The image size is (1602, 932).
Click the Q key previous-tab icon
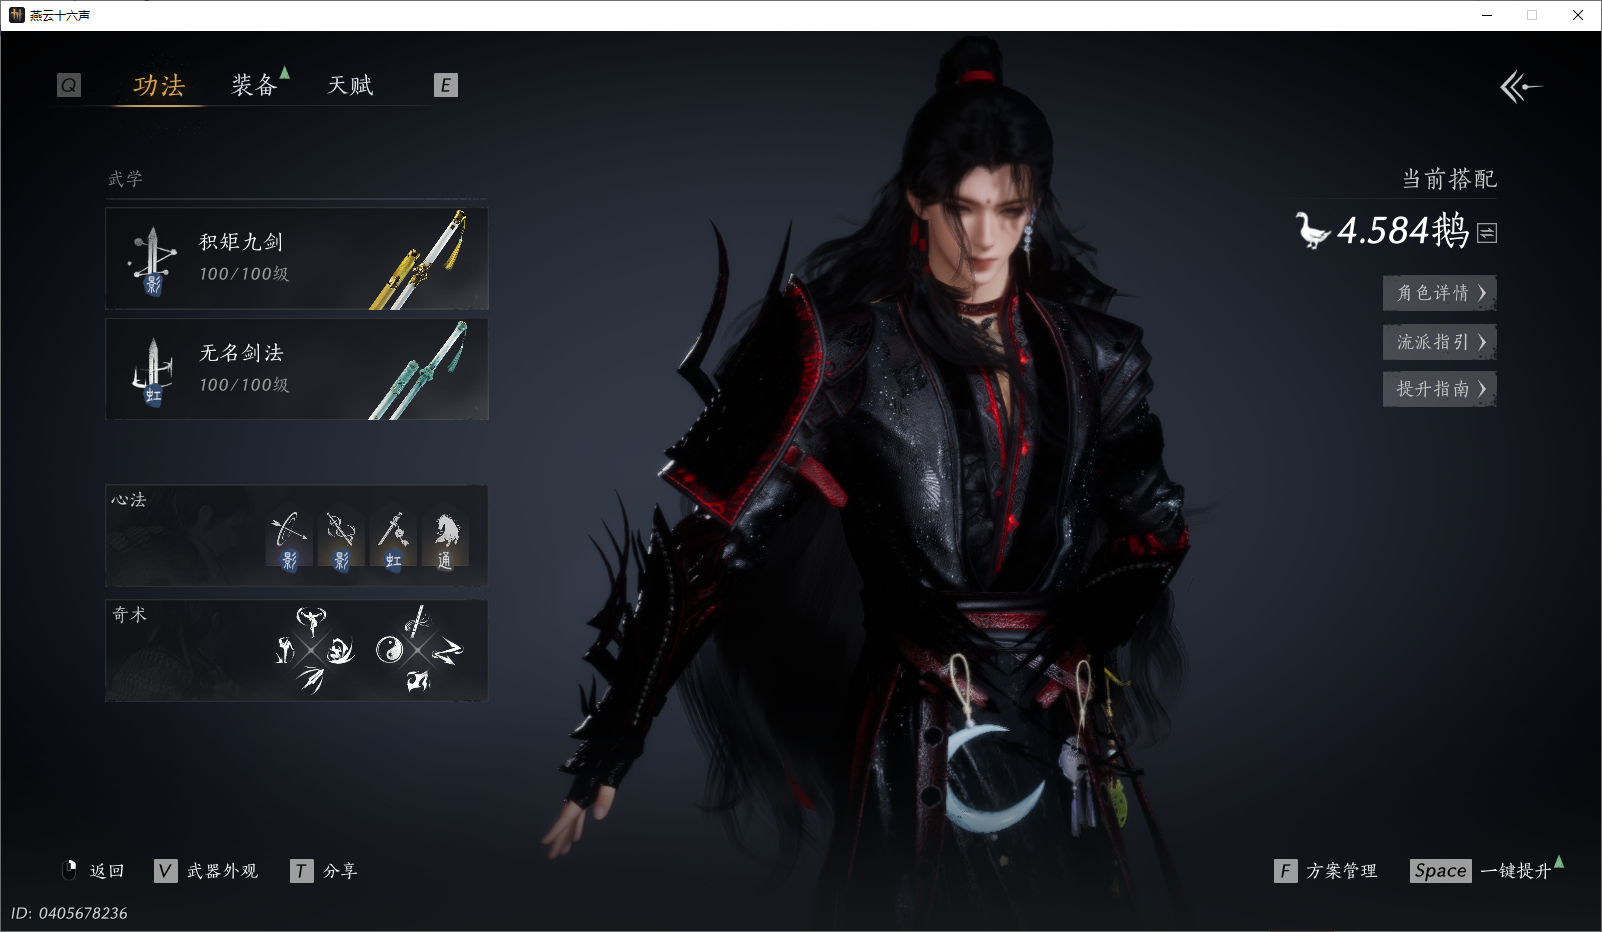pyautogui.click(x=68, y=85)
